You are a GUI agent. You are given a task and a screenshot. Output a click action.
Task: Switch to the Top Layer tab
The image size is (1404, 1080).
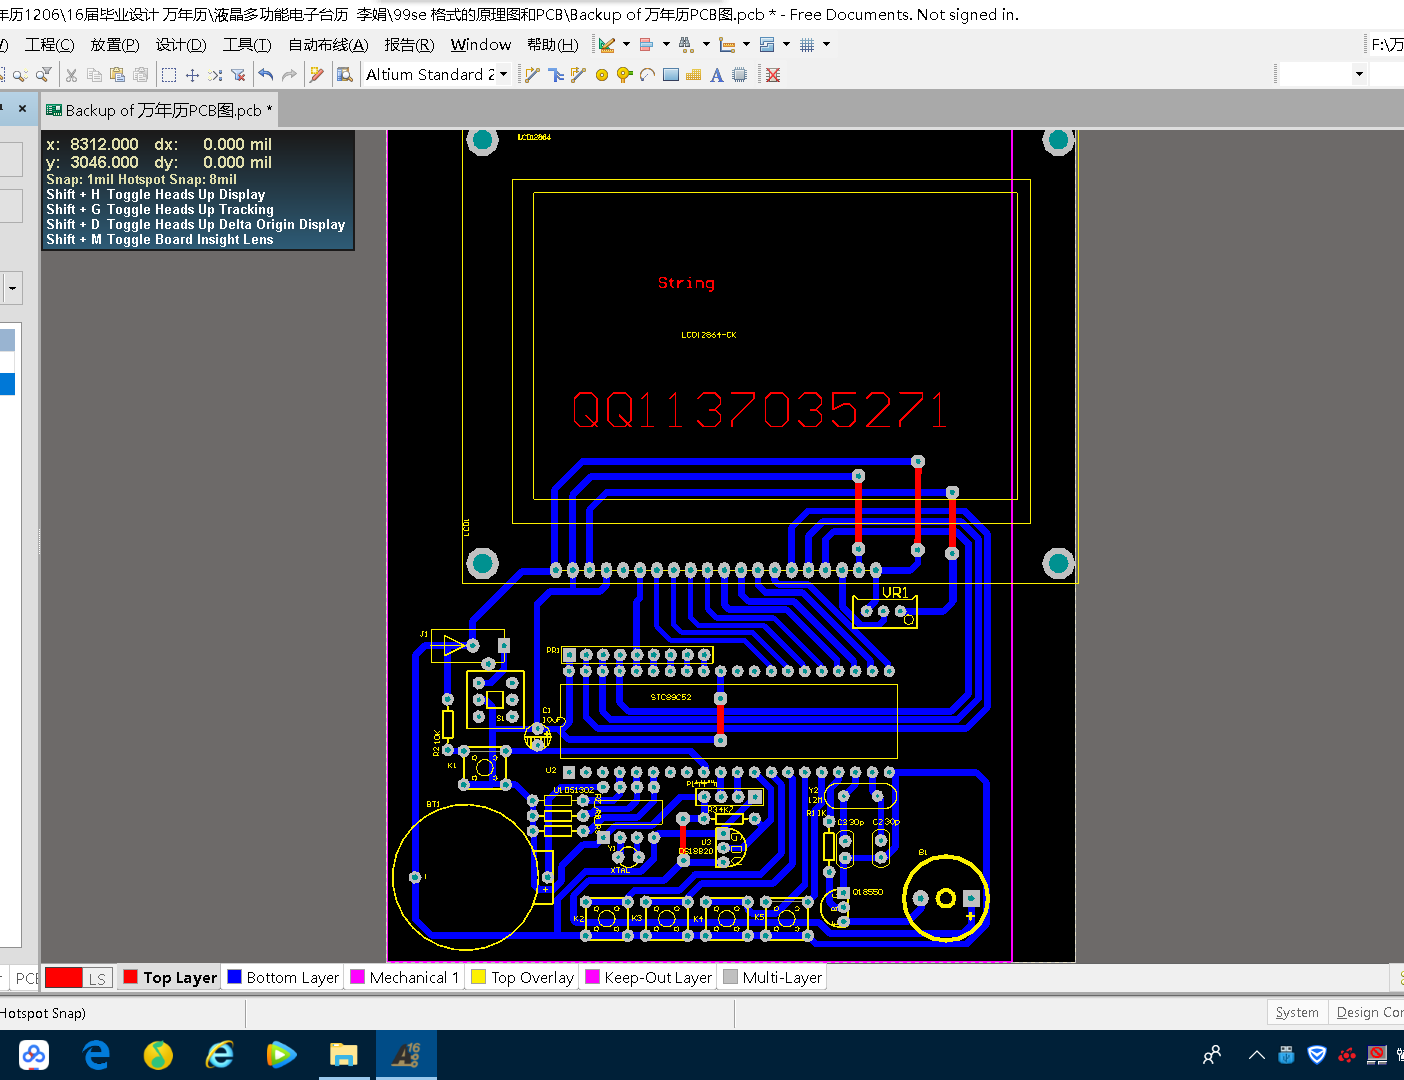pos(169,978)
